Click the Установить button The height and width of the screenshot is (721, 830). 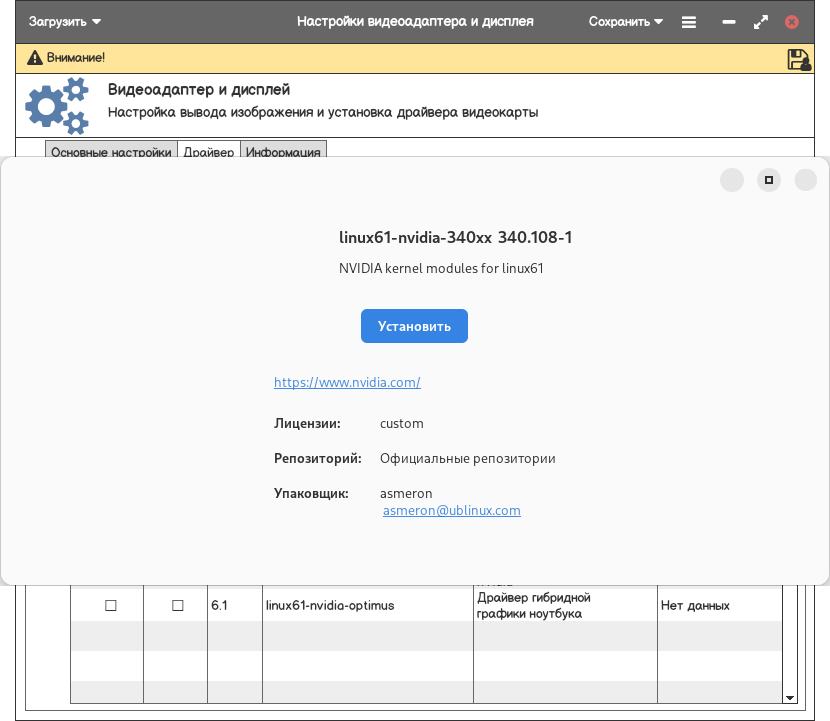pos(414,326)
